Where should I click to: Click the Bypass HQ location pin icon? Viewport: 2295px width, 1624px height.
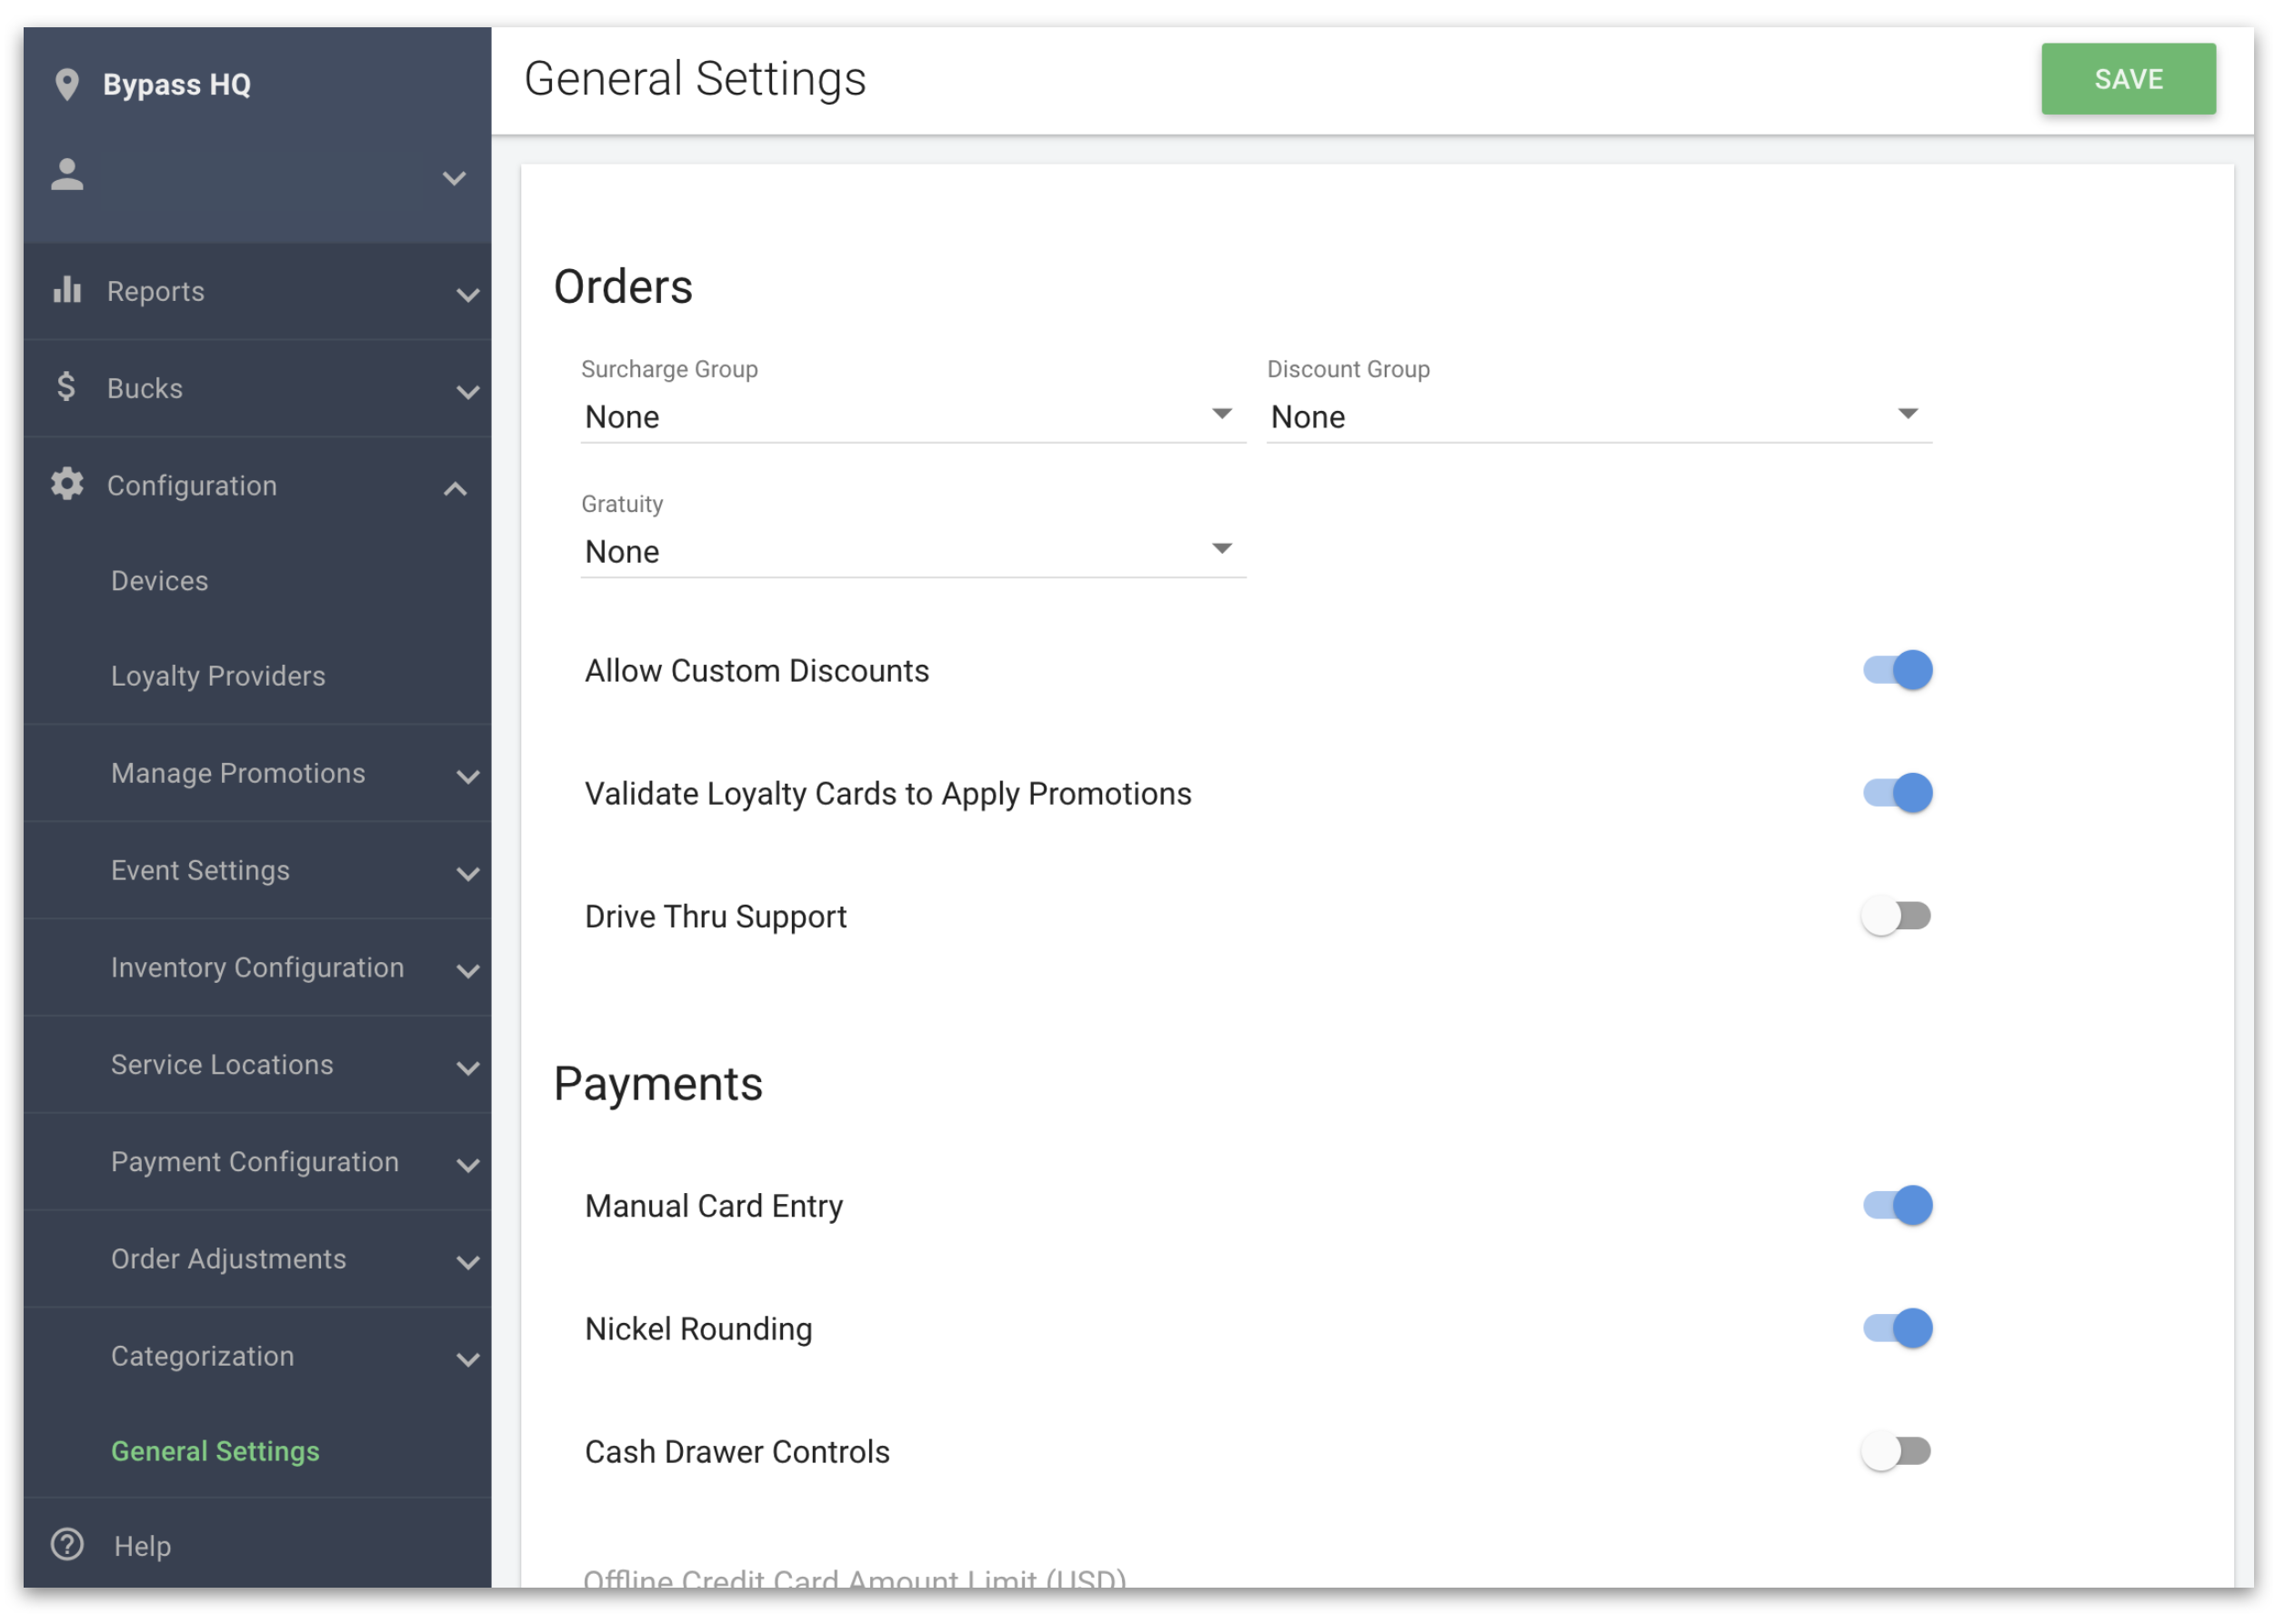click(x=65, y=83)
